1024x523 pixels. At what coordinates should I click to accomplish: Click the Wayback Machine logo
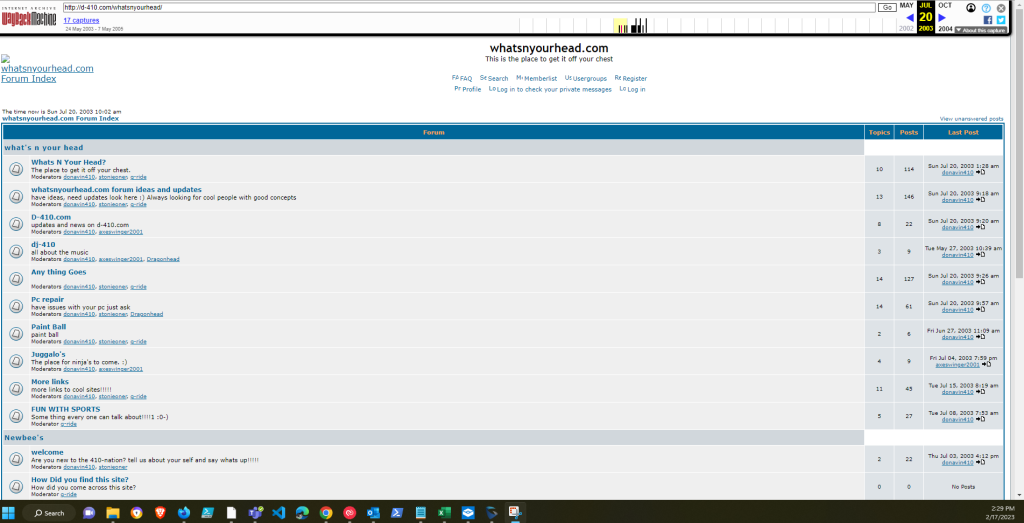[x=29, y=18]
